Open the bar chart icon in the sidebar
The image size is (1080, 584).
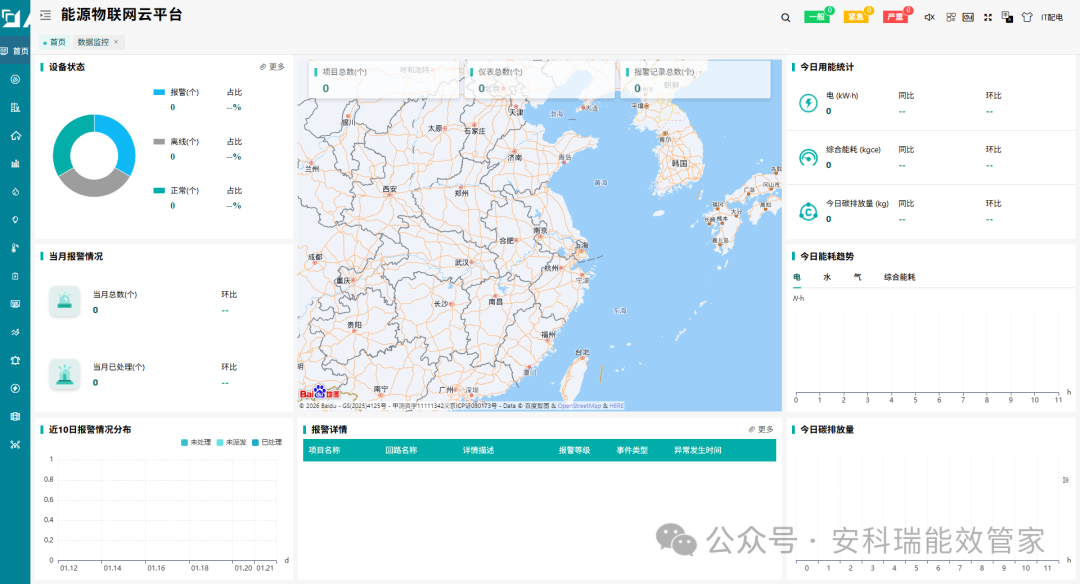pyautogui.click(x=15, y=164)
